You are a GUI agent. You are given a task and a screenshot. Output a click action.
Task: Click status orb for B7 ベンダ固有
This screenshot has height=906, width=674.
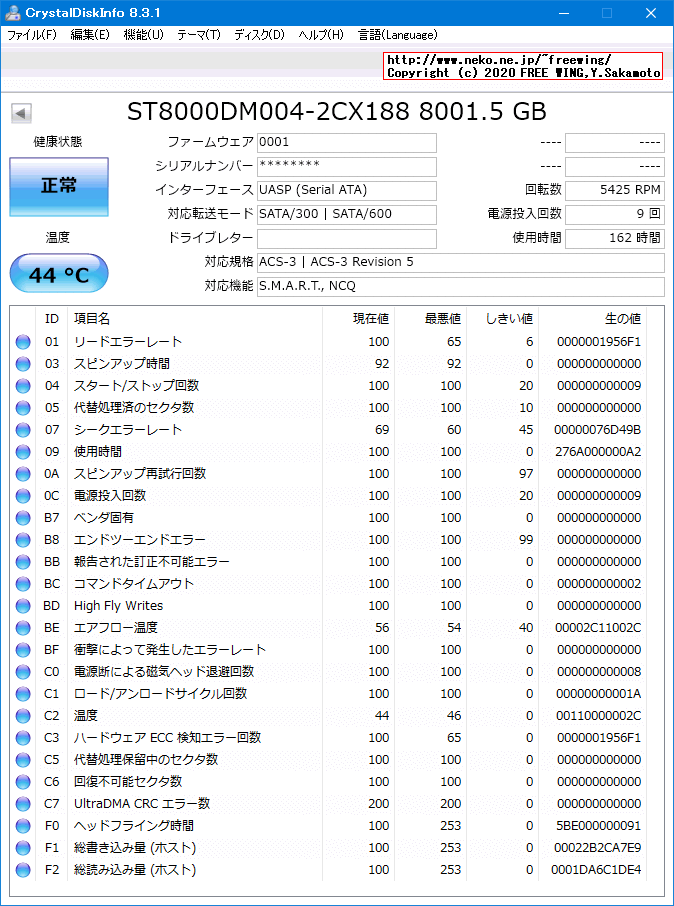[x=23, y=518]
